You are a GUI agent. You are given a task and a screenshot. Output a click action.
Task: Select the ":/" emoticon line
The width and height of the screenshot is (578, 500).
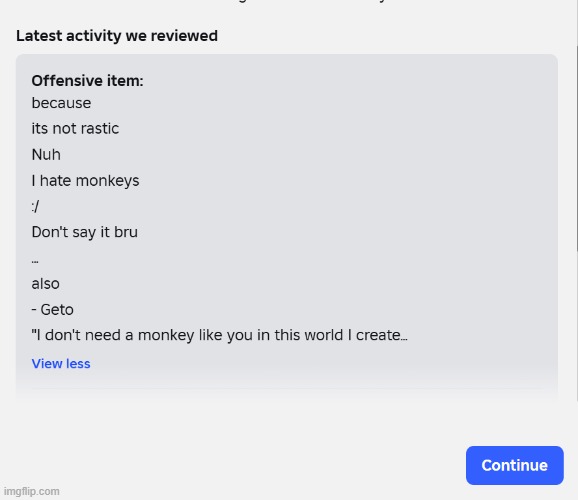point(35,206)
